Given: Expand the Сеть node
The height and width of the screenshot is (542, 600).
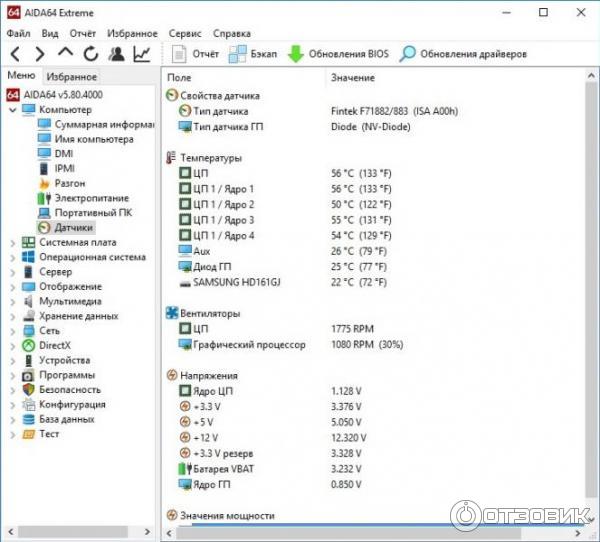Looking at the screenshot, I should 13,331.
